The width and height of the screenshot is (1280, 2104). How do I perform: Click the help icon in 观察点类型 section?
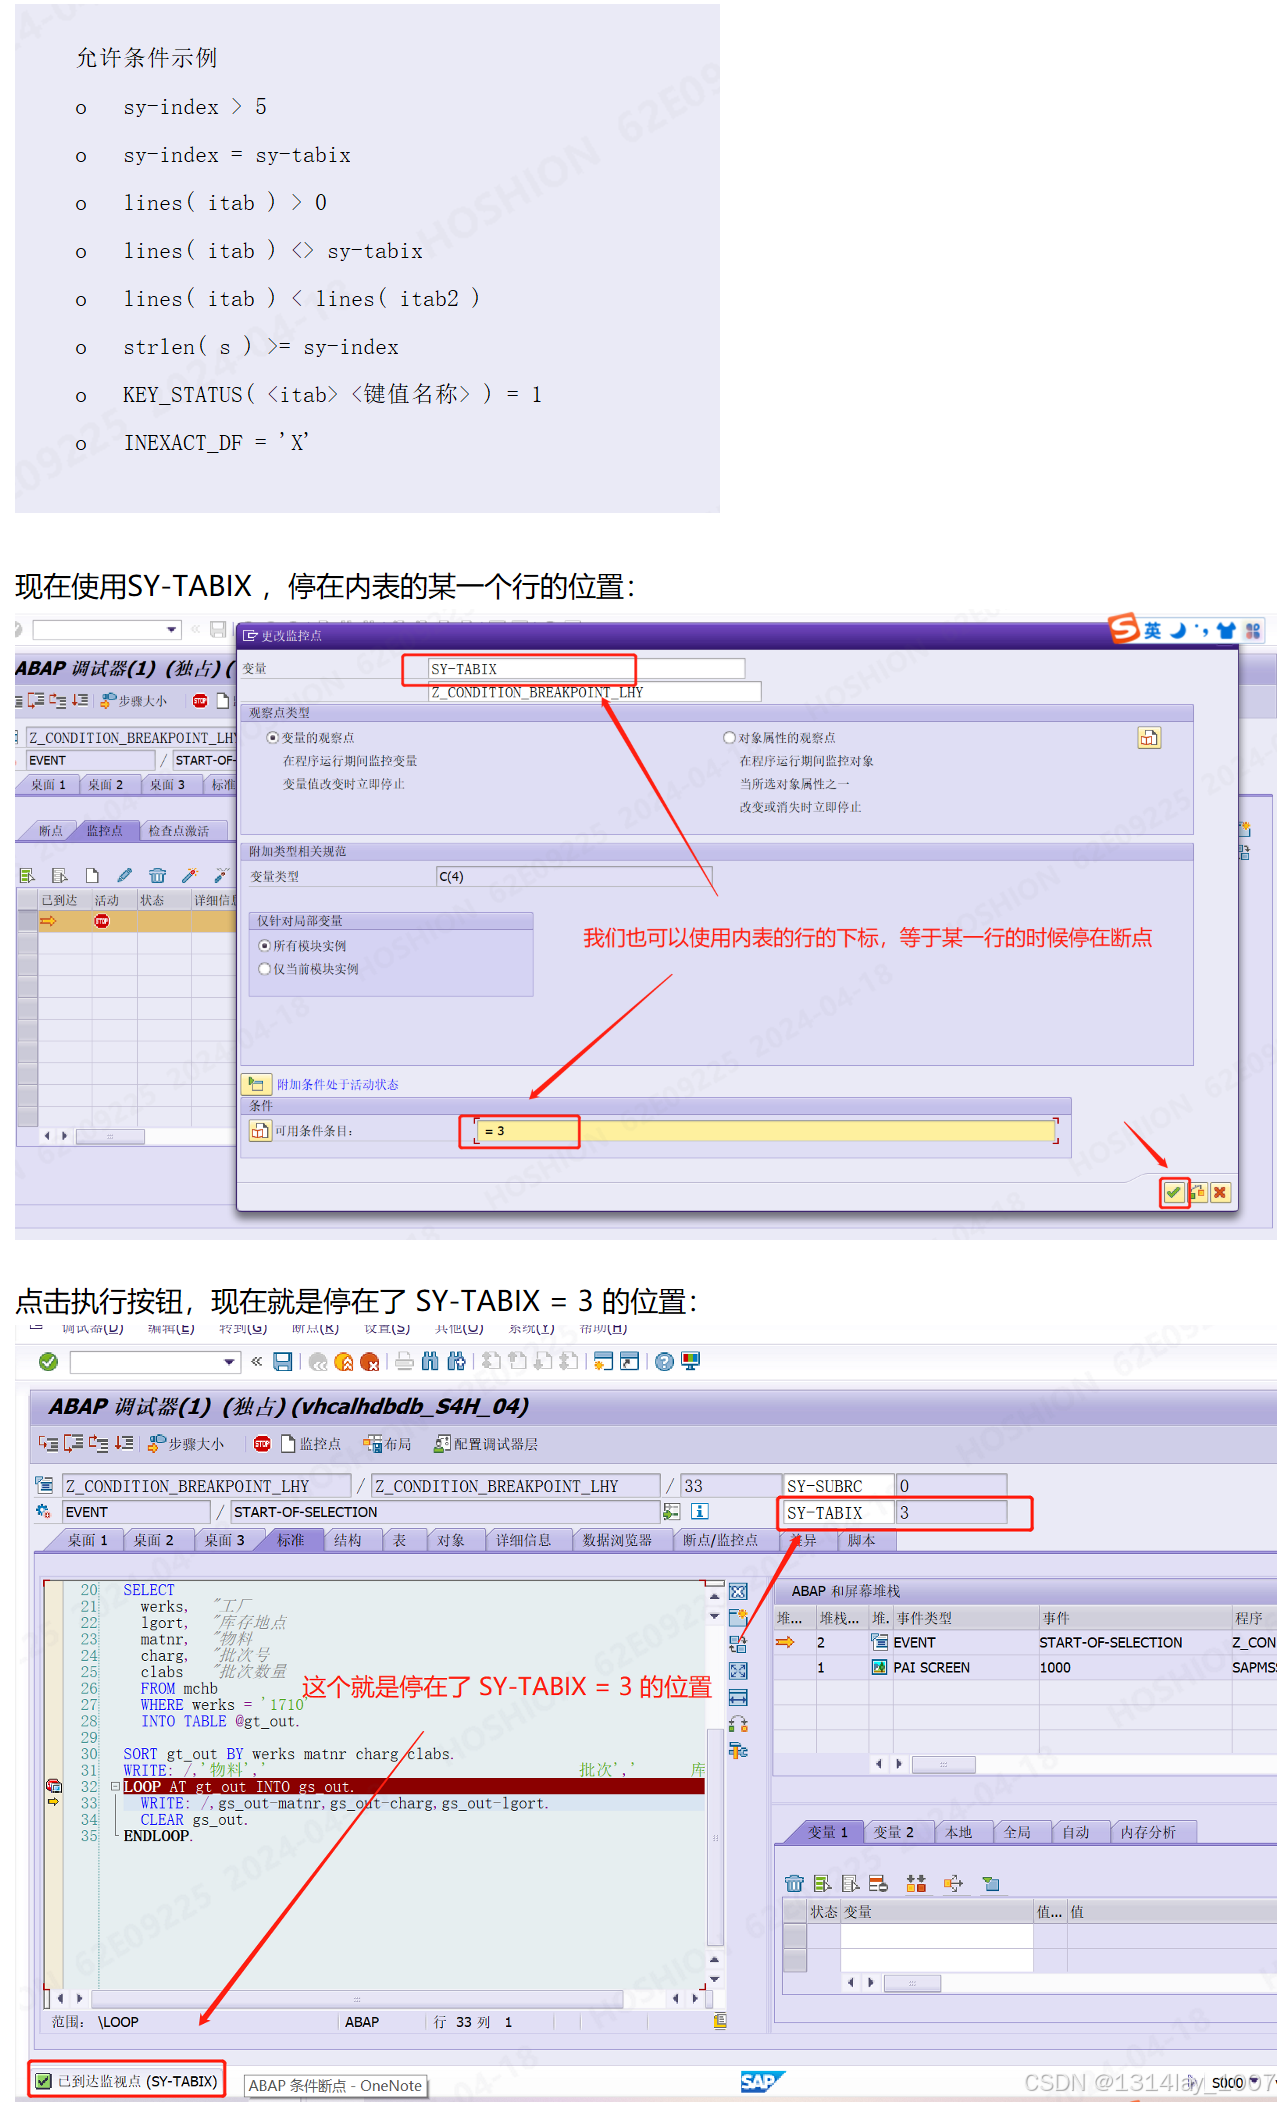click(x=1149, y=738)
